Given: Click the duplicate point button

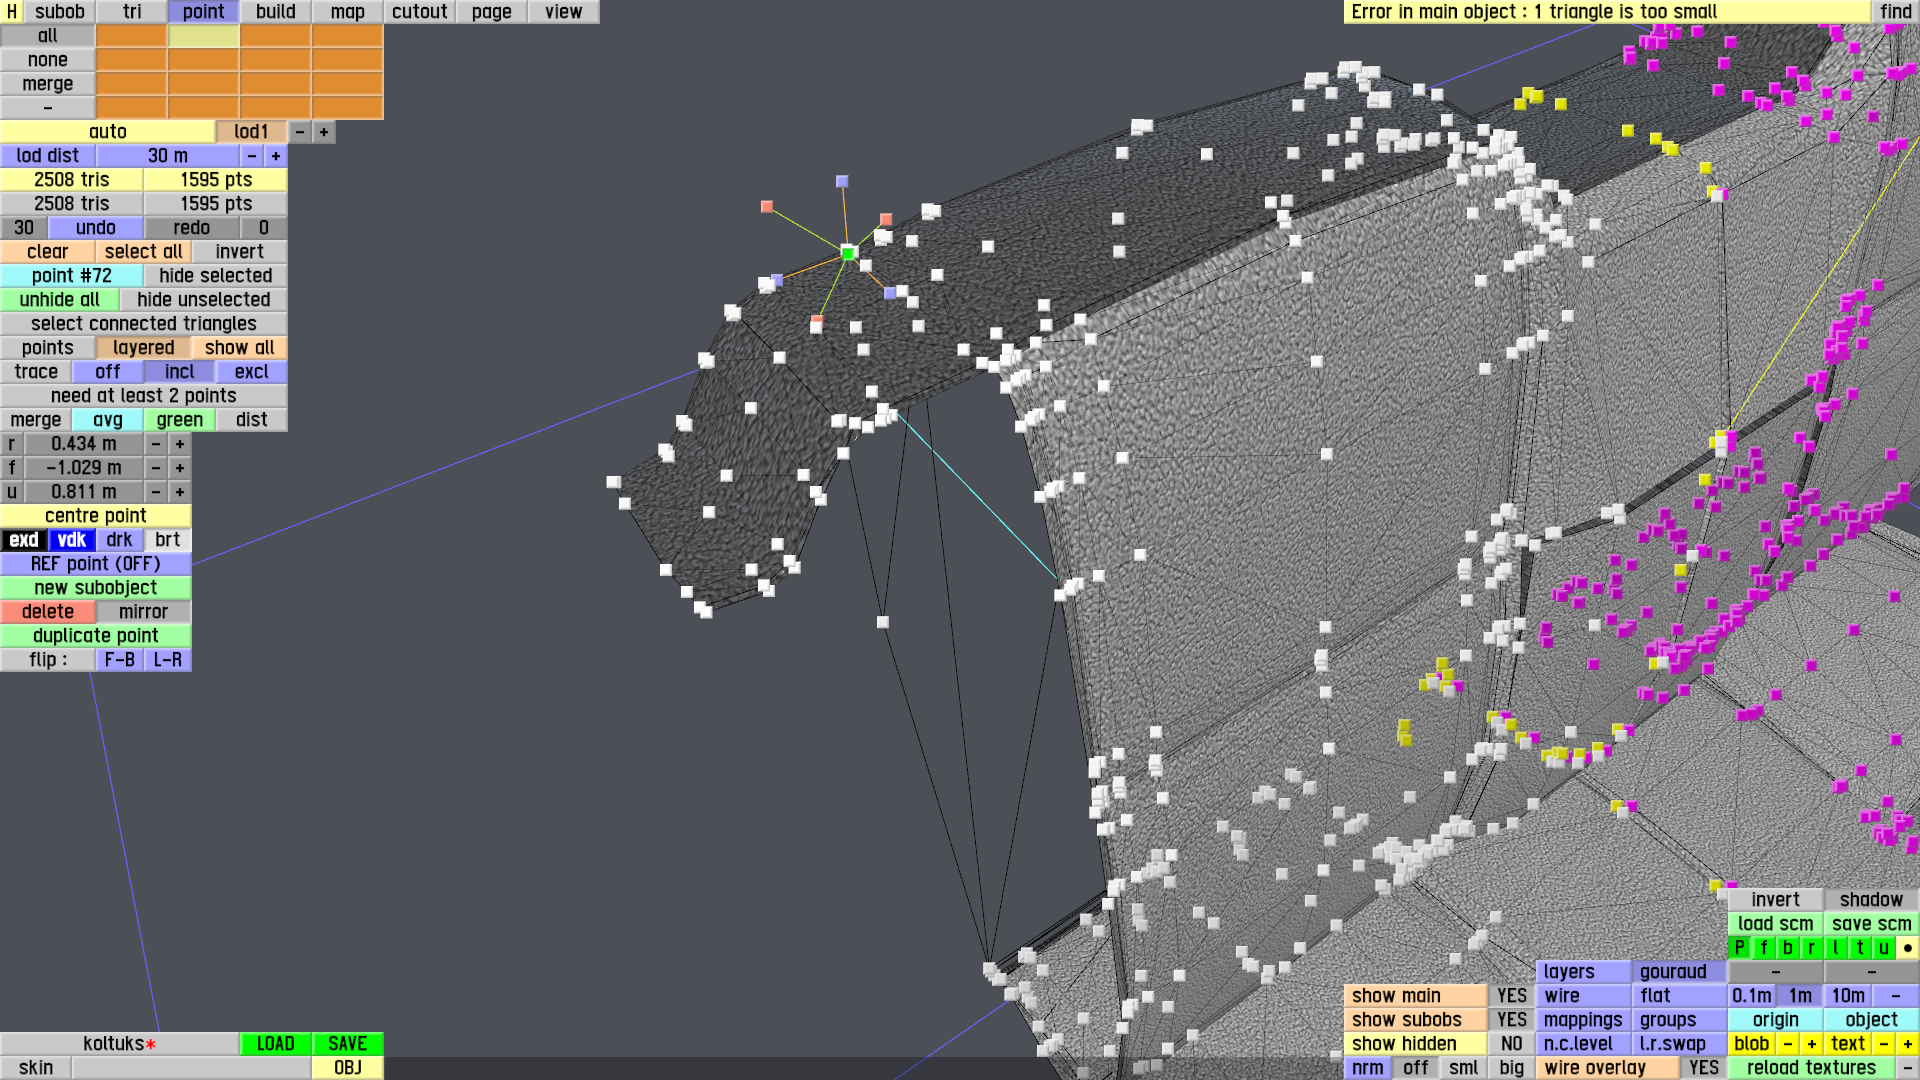Looking at the screenshot, I should coord(95,636).
